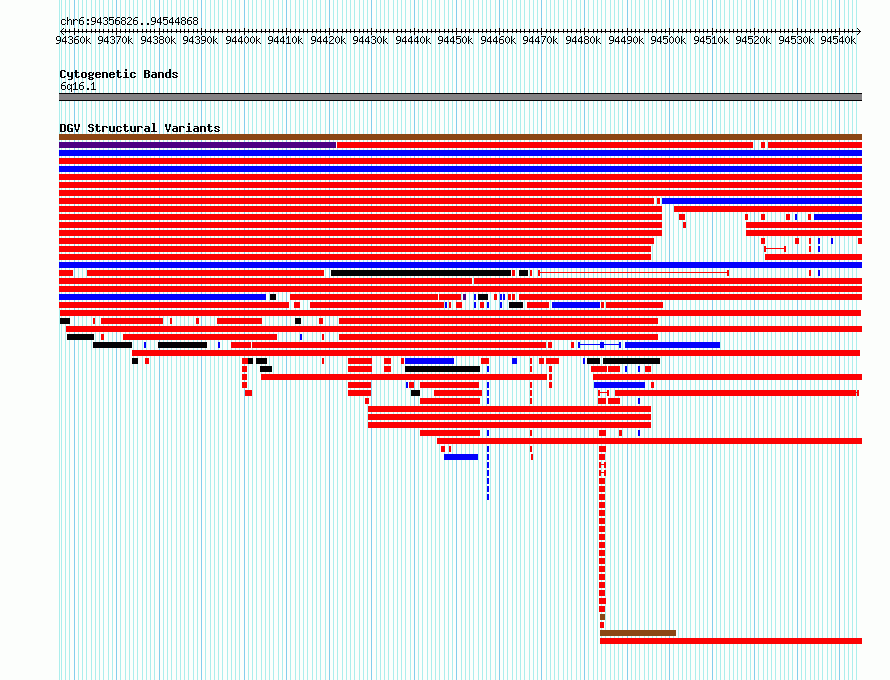Click the 6q16.1 band label
Image resolution: width=890 pixels, height=680 pixels.
78,86
